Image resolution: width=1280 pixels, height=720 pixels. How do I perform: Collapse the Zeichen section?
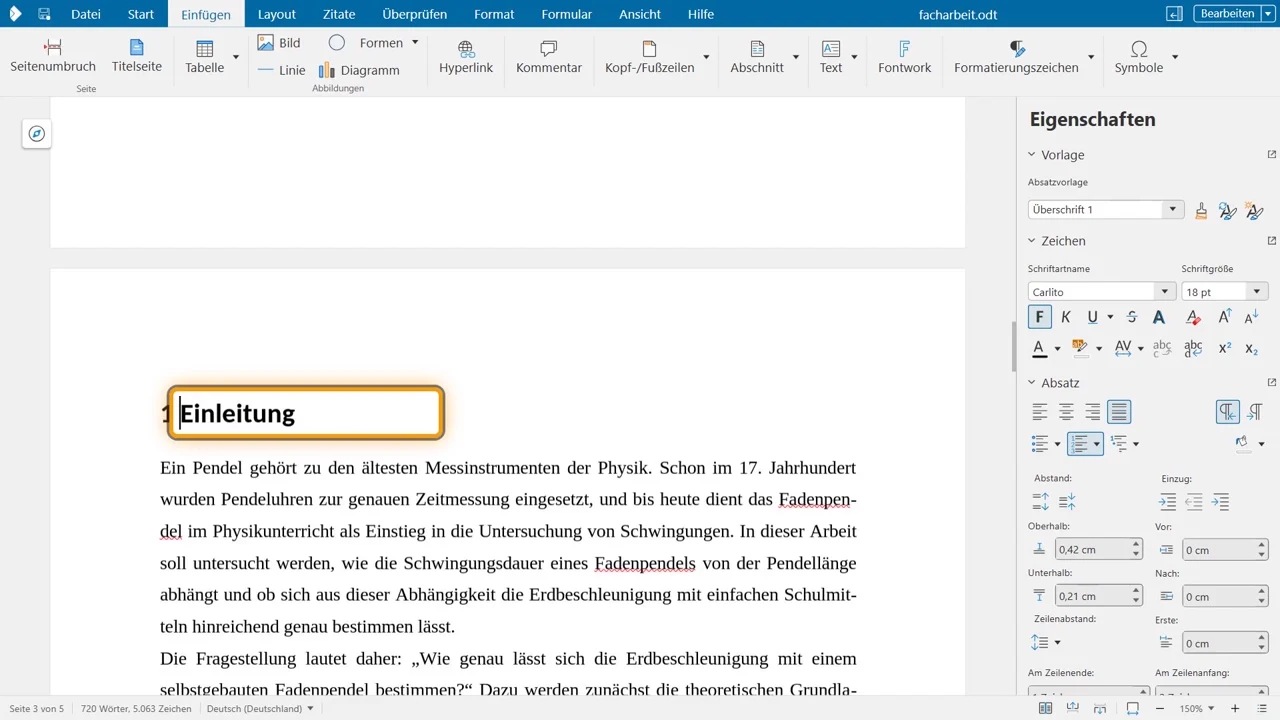[1032, 241]
